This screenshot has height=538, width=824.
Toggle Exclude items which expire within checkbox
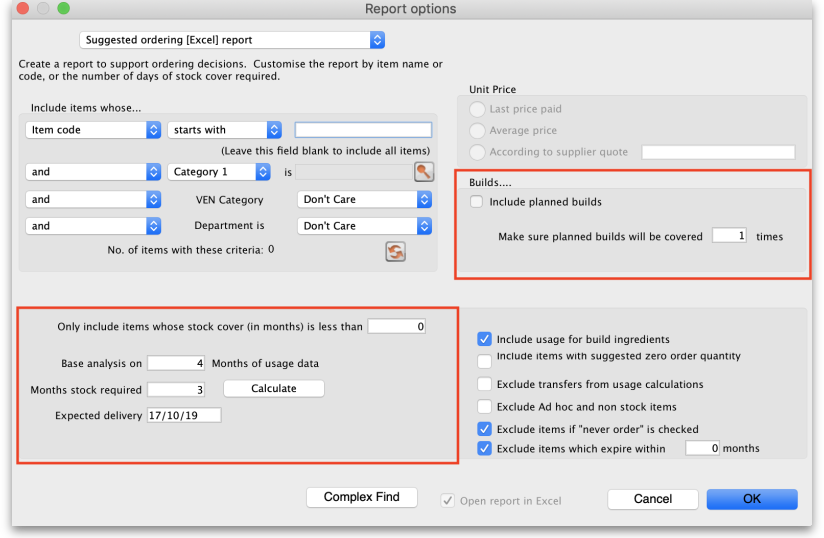[x=485, y=449]
